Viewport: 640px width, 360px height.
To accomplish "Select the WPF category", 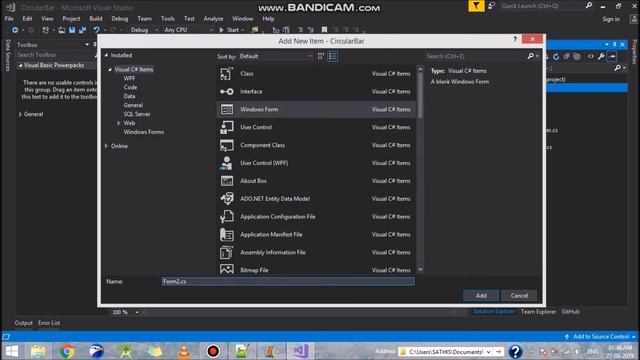I will click(x=129, y=78).
